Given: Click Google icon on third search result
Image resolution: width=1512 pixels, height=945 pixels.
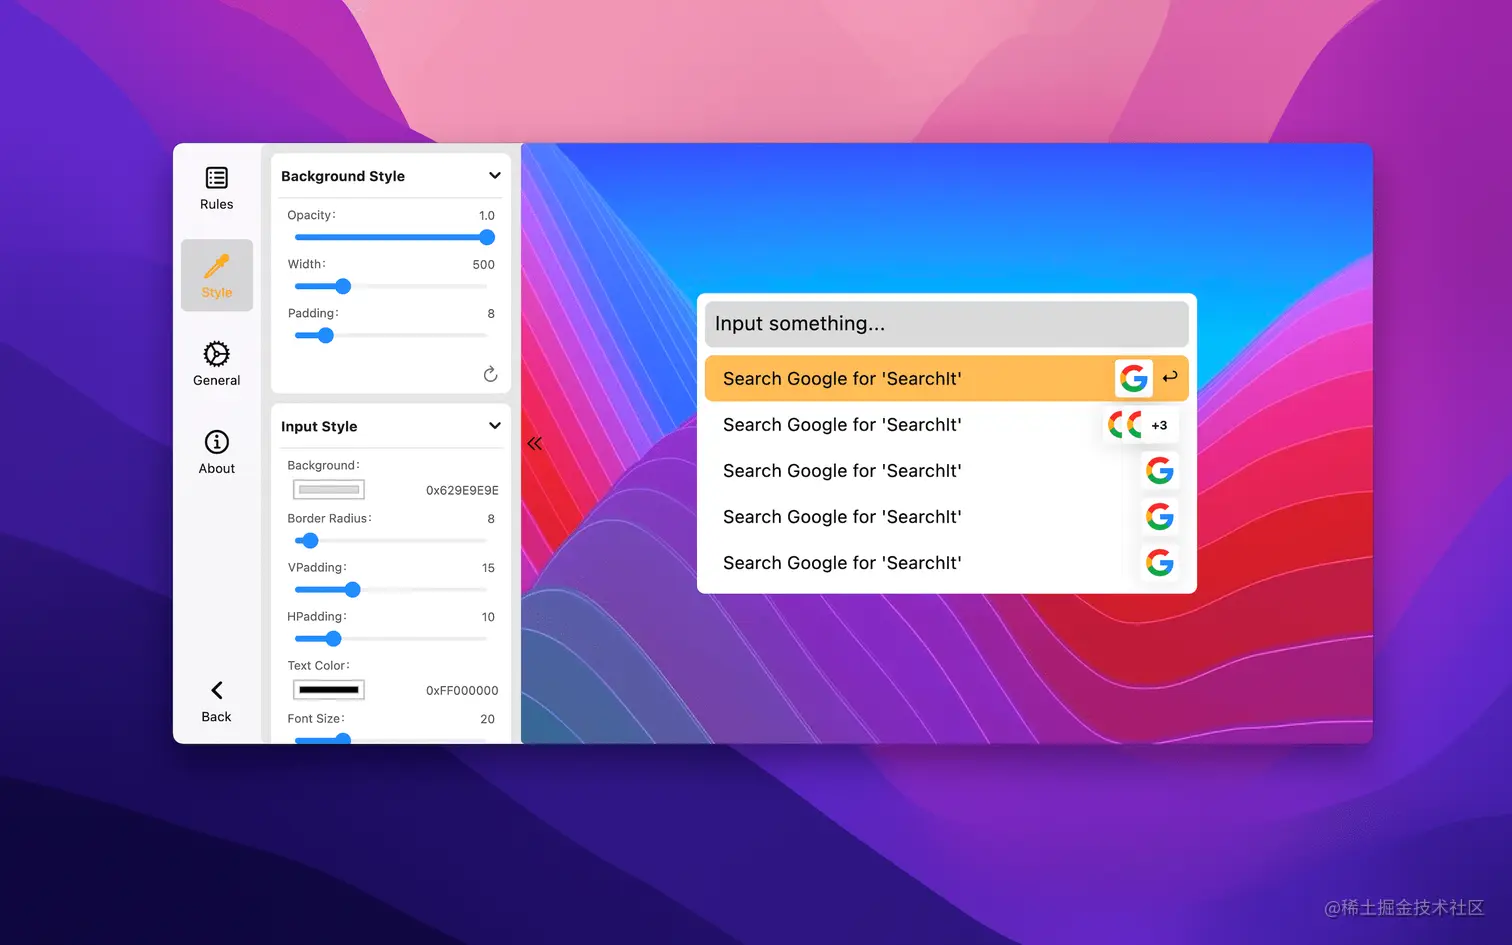Looking at the screenshot, I should pyautogui.click(x=1160, y=470).
